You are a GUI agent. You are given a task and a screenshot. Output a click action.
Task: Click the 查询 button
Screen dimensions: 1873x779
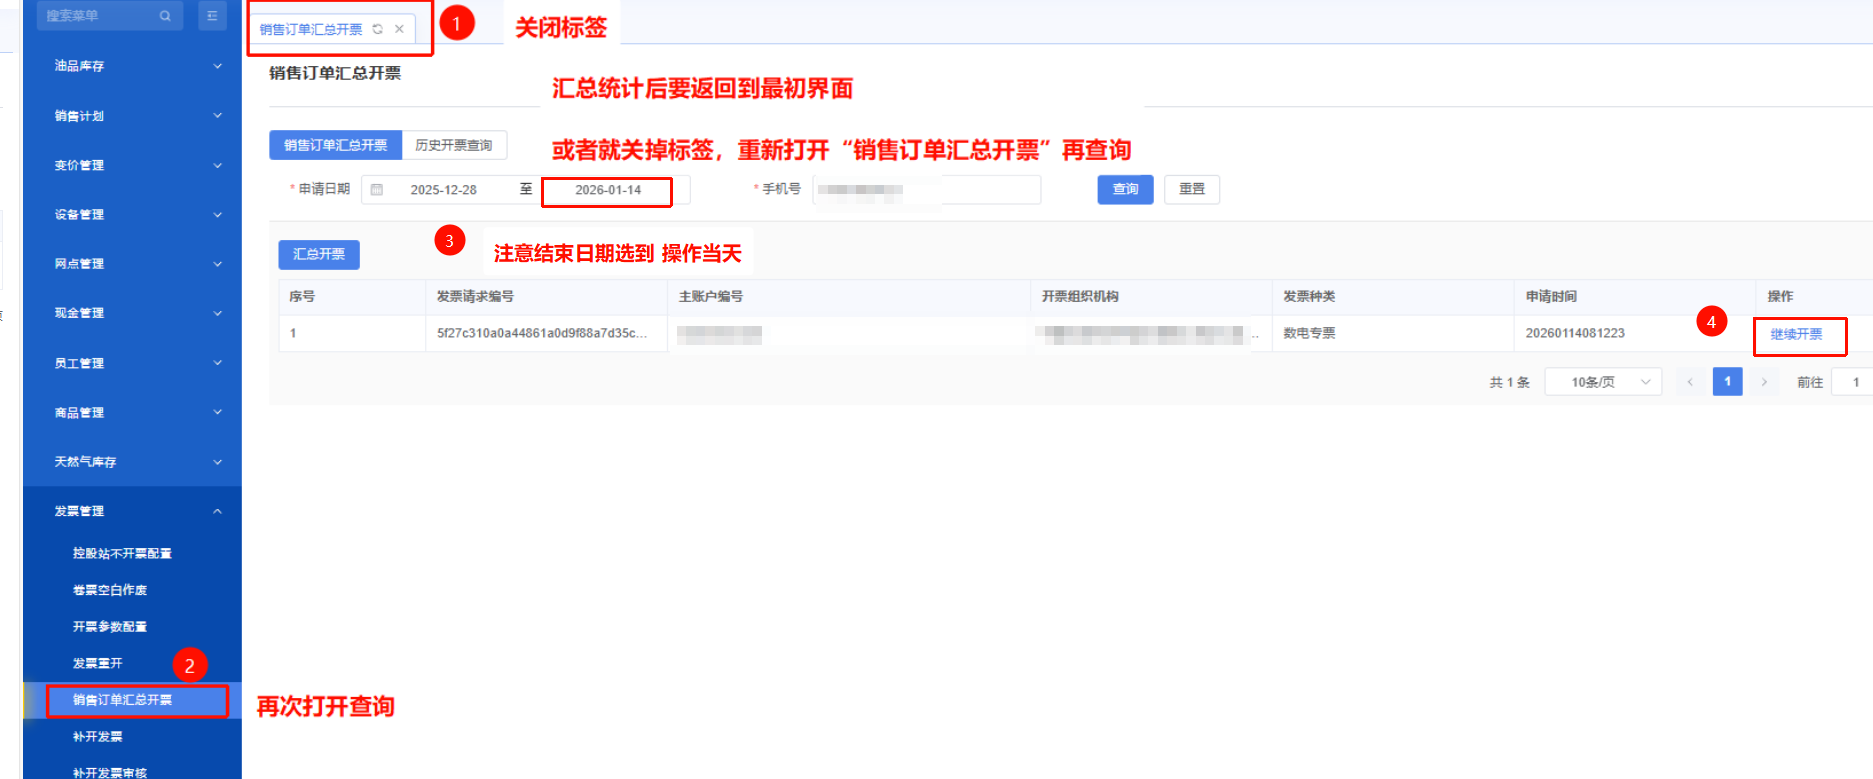[1125, 189]
